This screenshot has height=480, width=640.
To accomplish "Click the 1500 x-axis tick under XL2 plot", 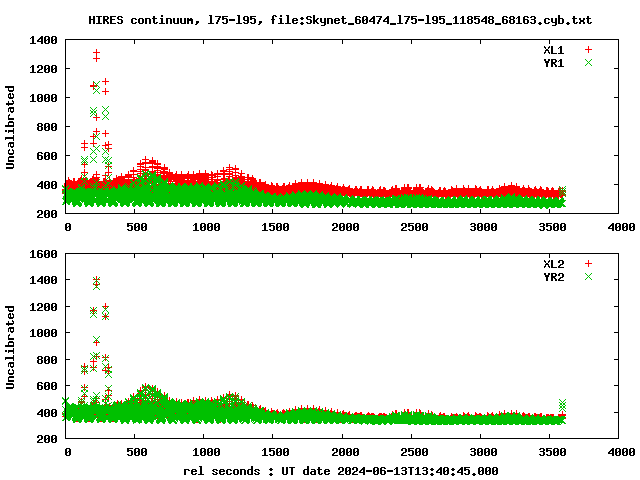I will click(275, 452).
